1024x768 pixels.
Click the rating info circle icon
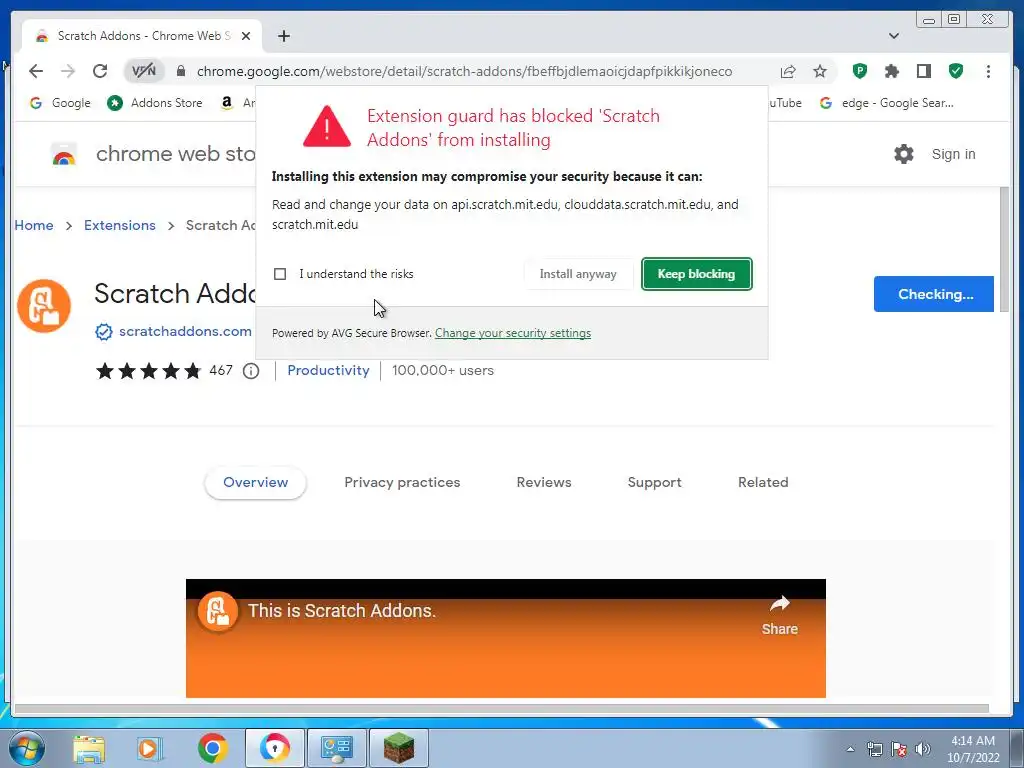tap(251, 371)
